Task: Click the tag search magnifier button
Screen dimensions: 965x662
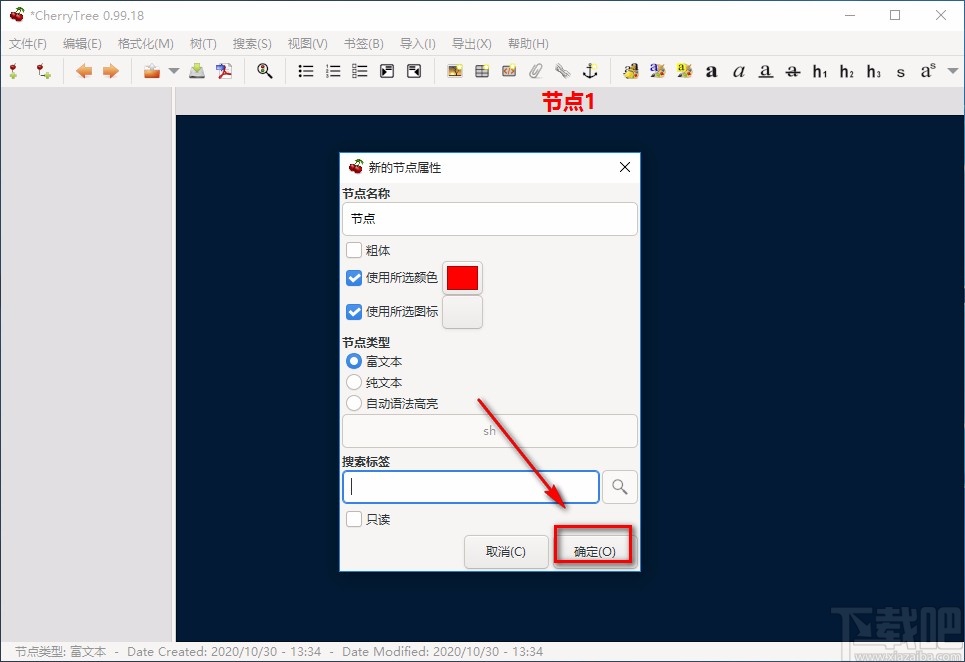Action: [x=620, y=487]
